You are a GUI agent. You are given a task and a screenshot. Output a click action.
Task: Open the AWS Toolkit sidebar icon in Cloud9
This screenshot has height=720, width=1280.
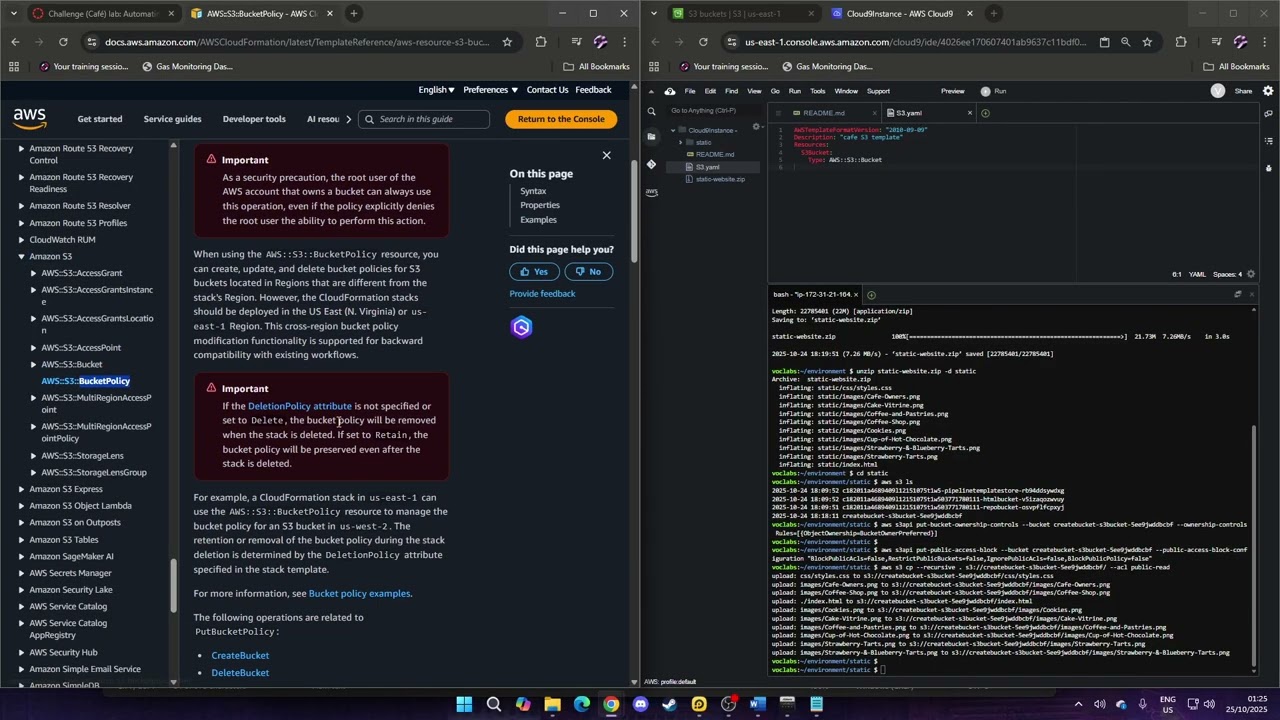[652, 191]
